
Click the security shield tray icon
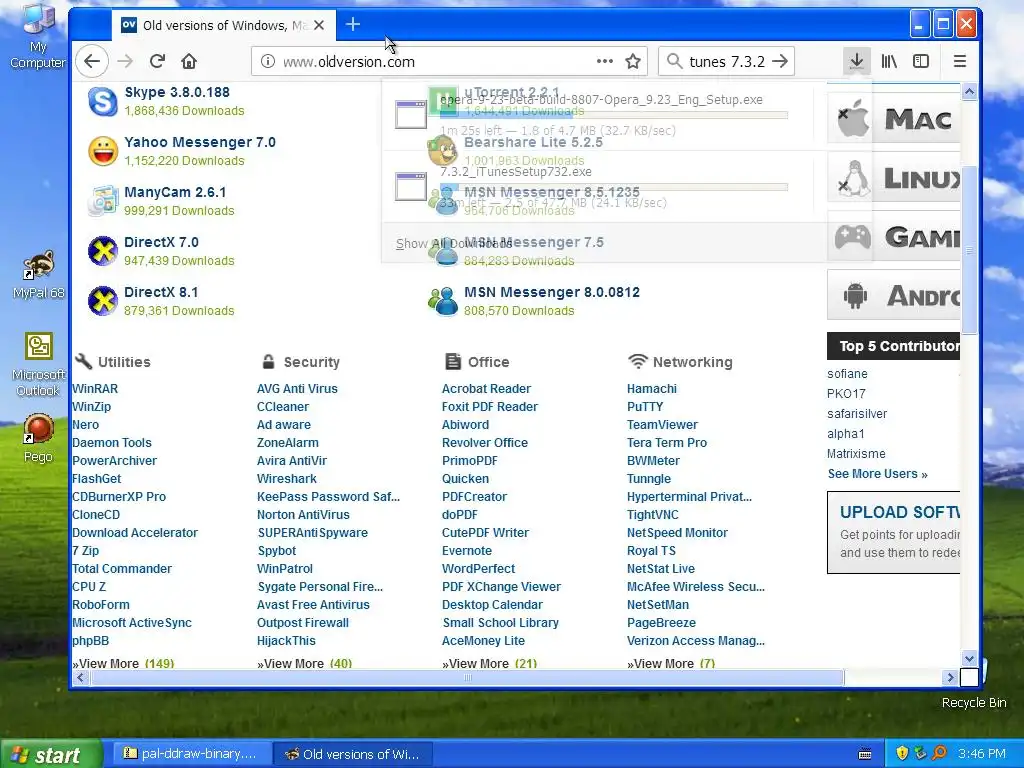pos(902,753)
